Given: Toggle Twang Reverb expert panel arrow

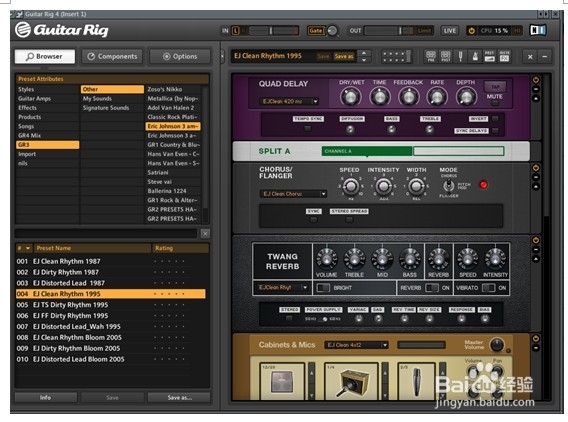Looking at the screenshot, I should point(536,259).
